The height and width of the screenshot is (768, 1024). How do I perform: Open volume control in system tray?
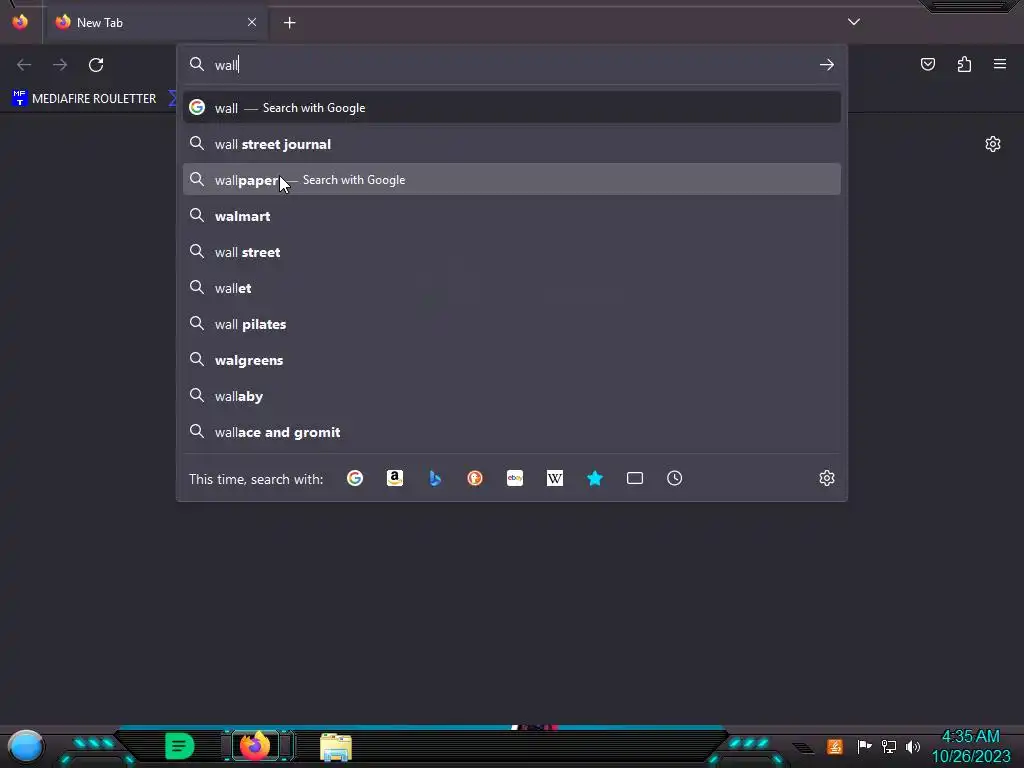pos(913,746)
